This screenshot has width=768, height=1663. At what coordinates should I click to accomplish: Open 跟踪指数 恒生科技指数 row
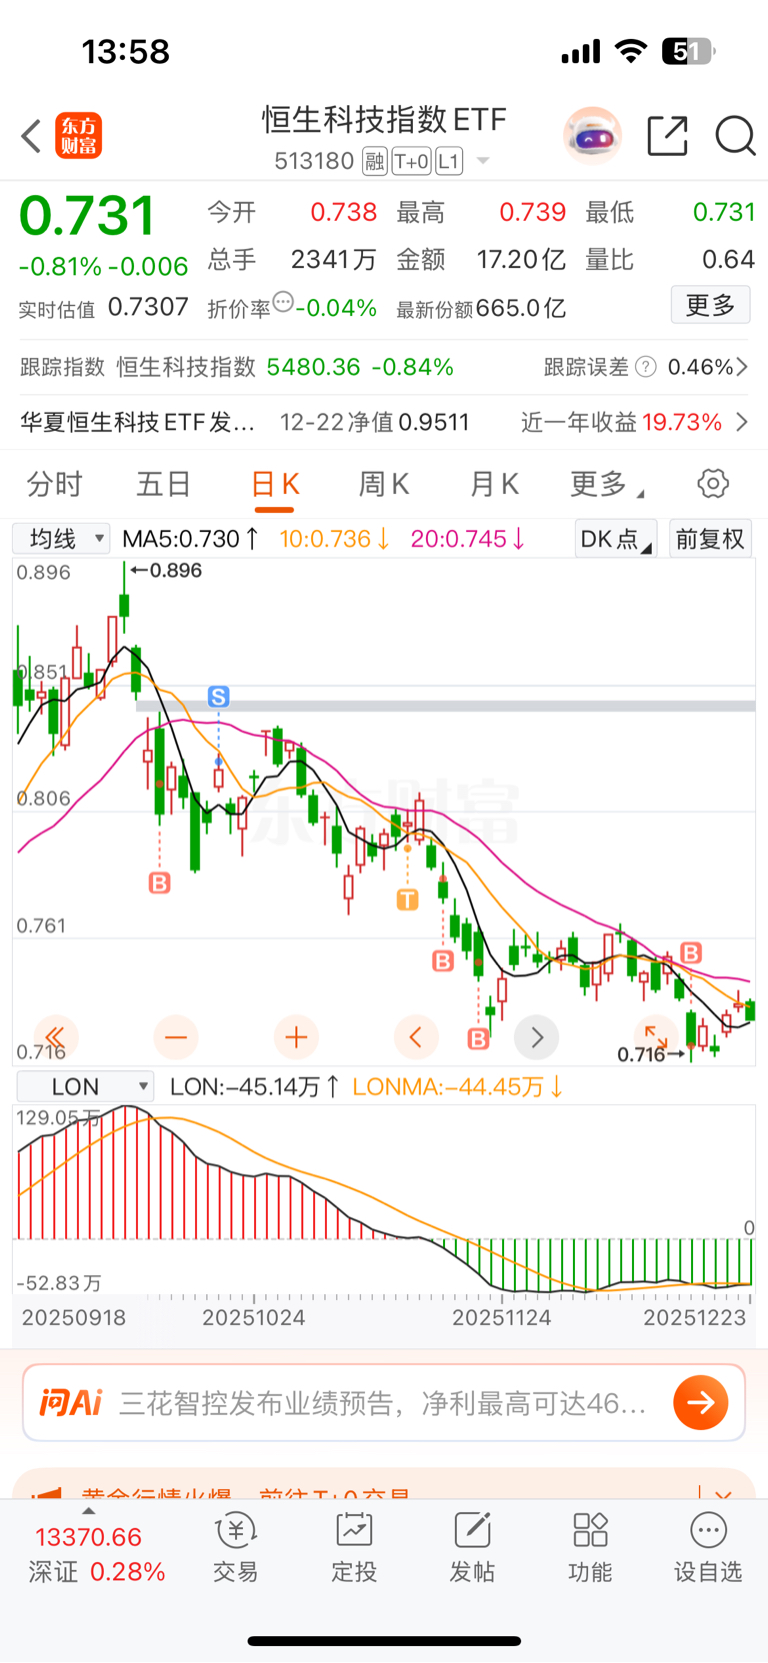tap(237, 367)
